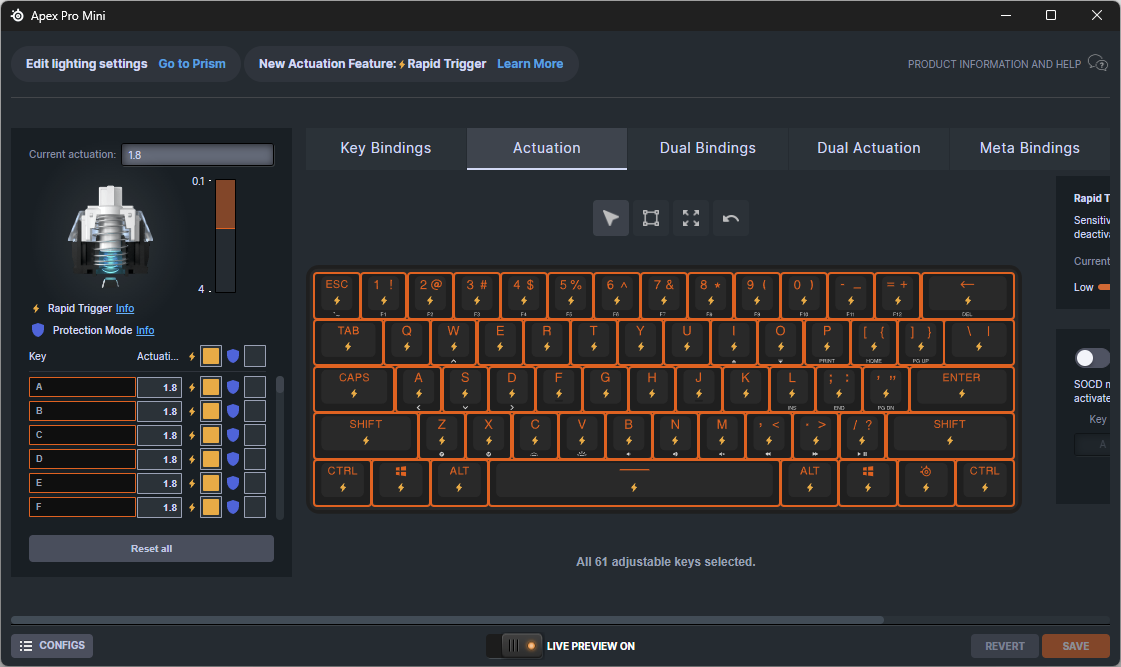Click the SAVE button

(x=1076, y=646)
